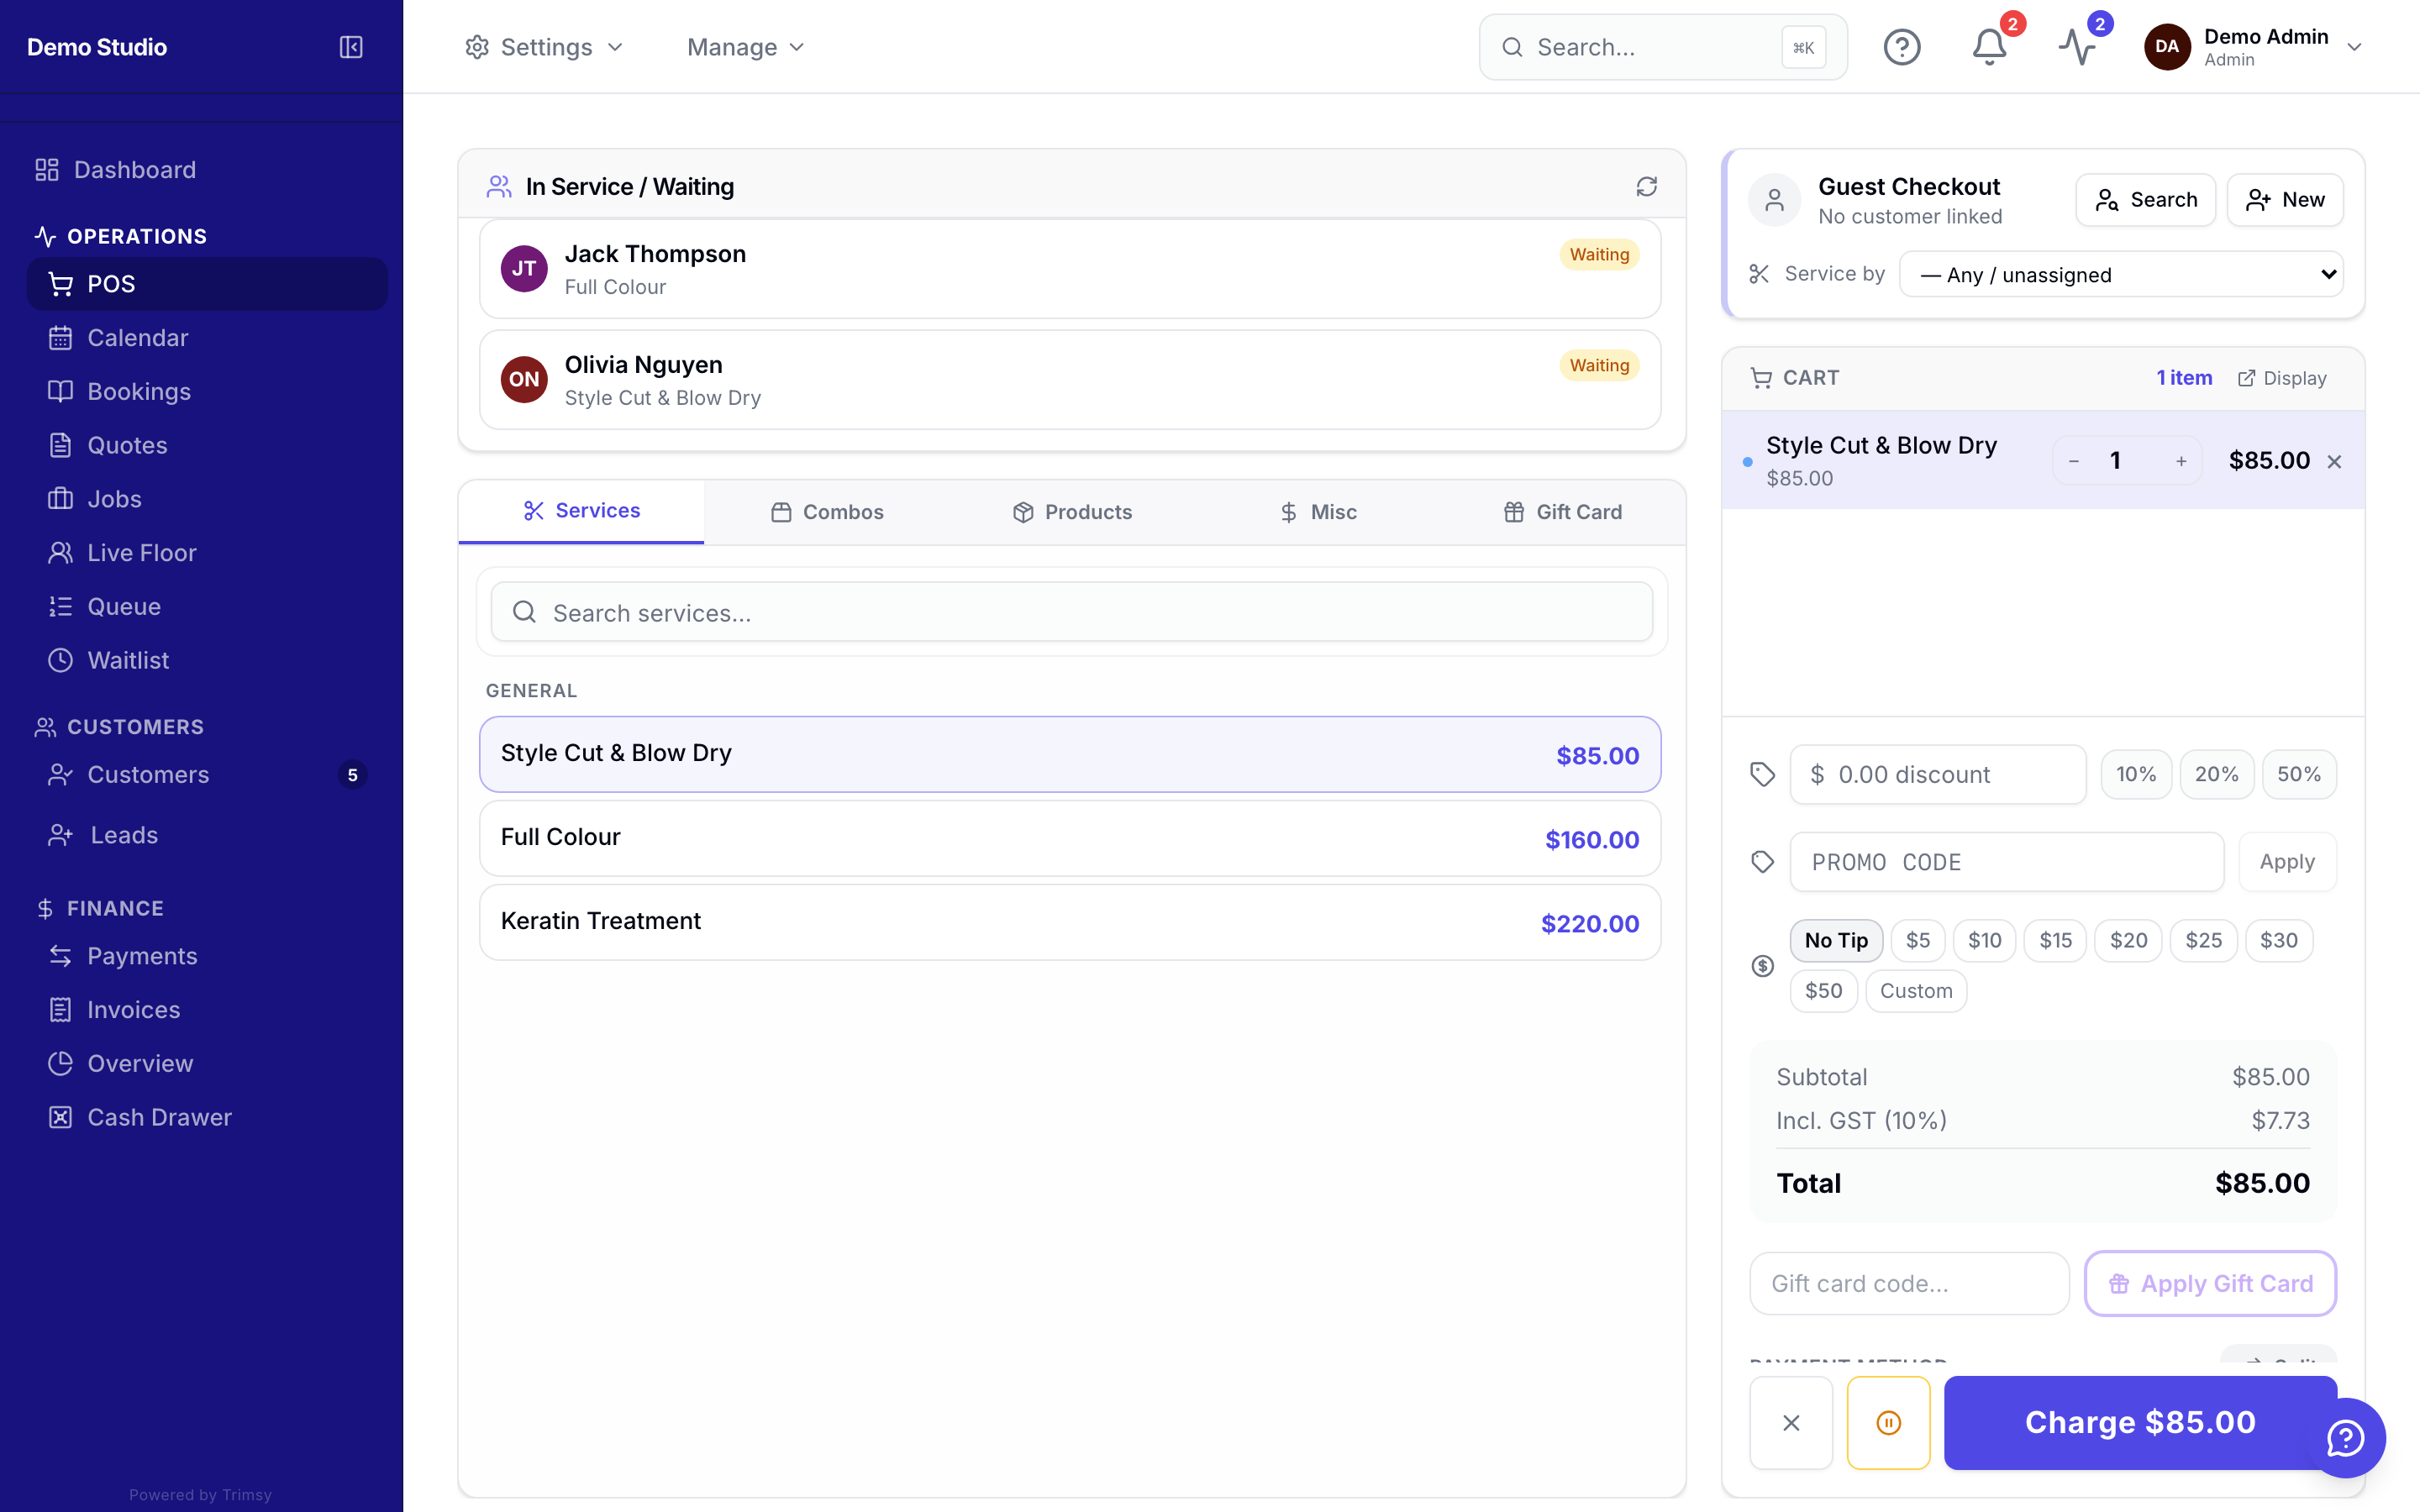Open Cash Drawer page
The width and height of the screenshot is (2420, 1512).
click(x=206, y=1117)
